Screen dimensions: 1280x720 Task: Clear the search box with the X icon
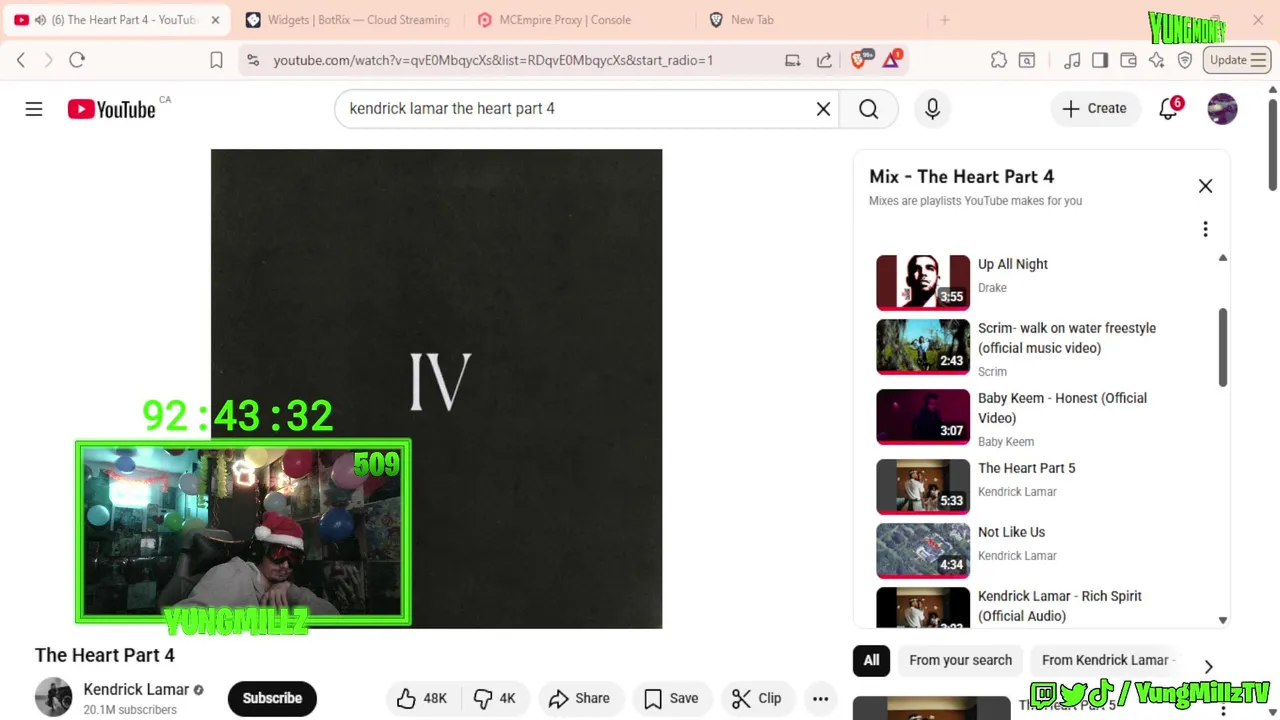point(823,109)
